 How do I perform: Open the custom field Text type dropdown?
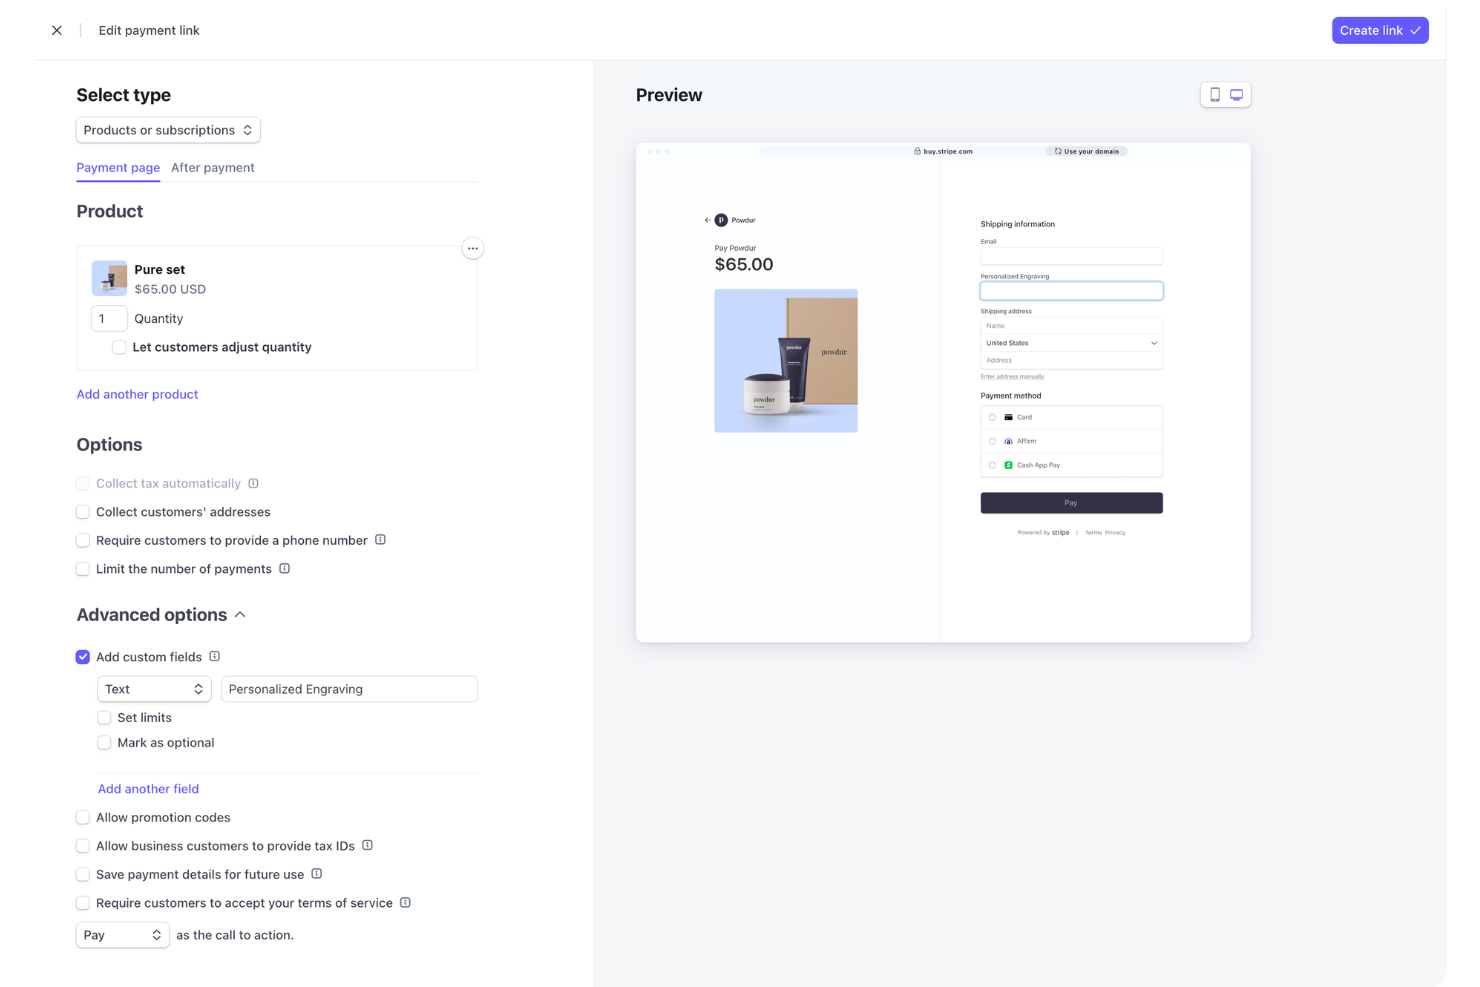coord(153,689)
